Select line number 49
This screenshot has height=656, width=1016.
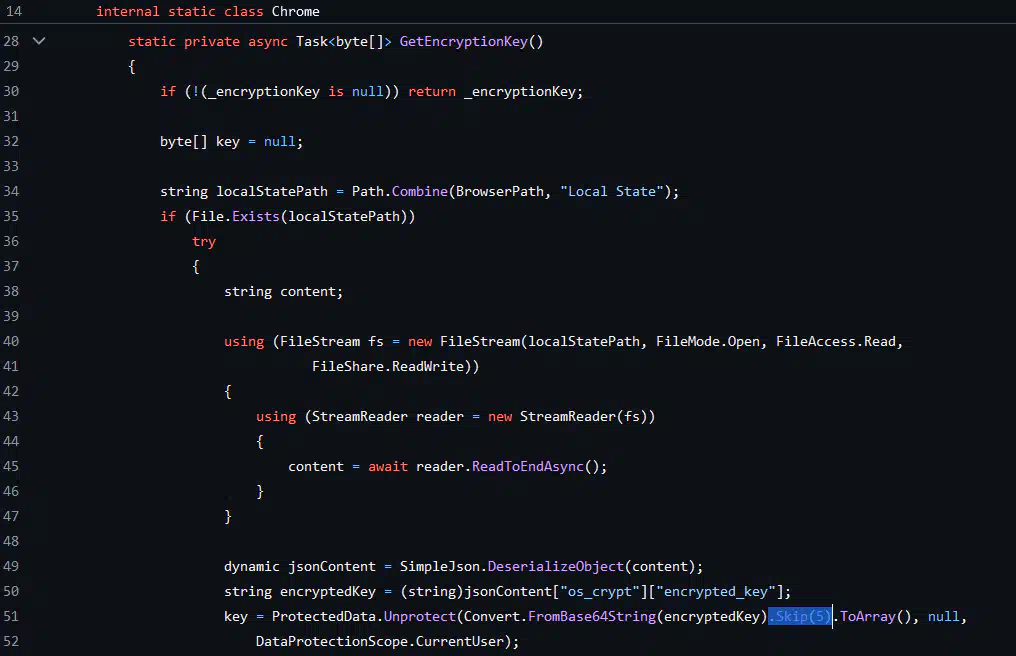tap(11, 566)
